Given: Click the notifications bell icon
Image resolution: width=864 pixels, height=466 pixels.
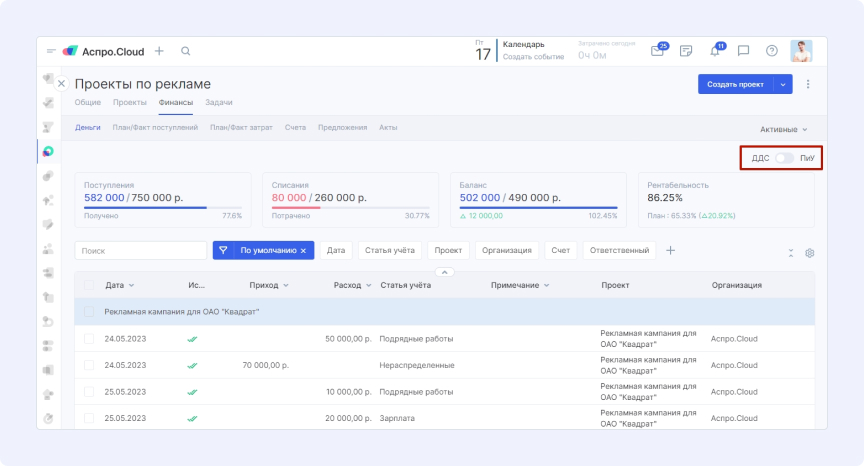Looking at the screenshot, I should [715, 51].
